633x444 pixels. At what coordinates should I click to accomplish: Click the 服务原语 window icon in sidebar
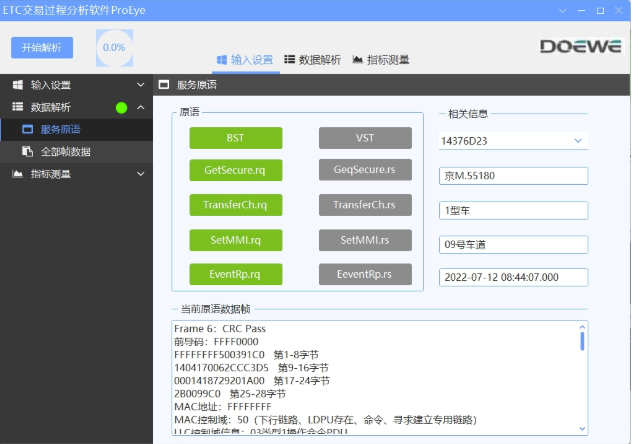click(x=28, y=130)
